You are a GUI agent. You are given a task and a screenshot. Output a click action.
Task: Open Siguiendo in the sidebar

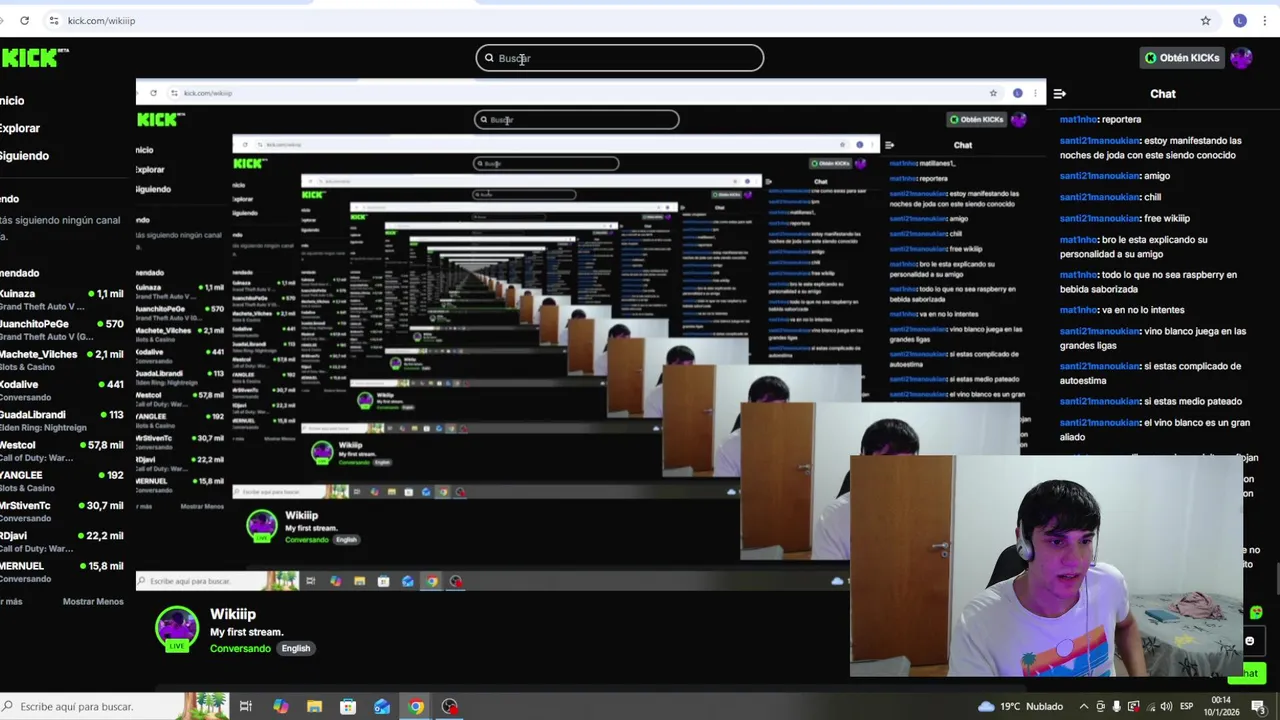click(24, 155)
